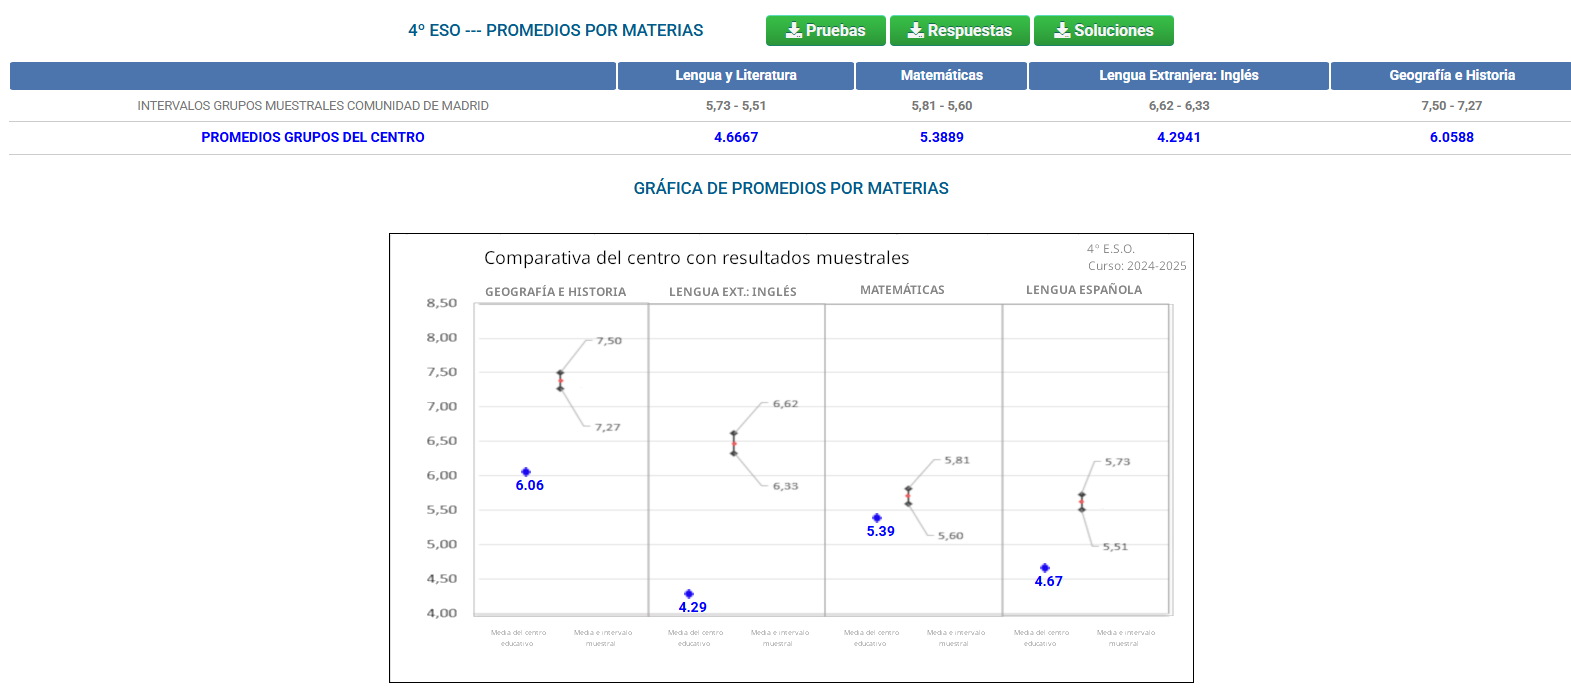The image size is (1571, 692).
Task: Click the blue data point labeled 6.06
Action: (x=526, y=472)
